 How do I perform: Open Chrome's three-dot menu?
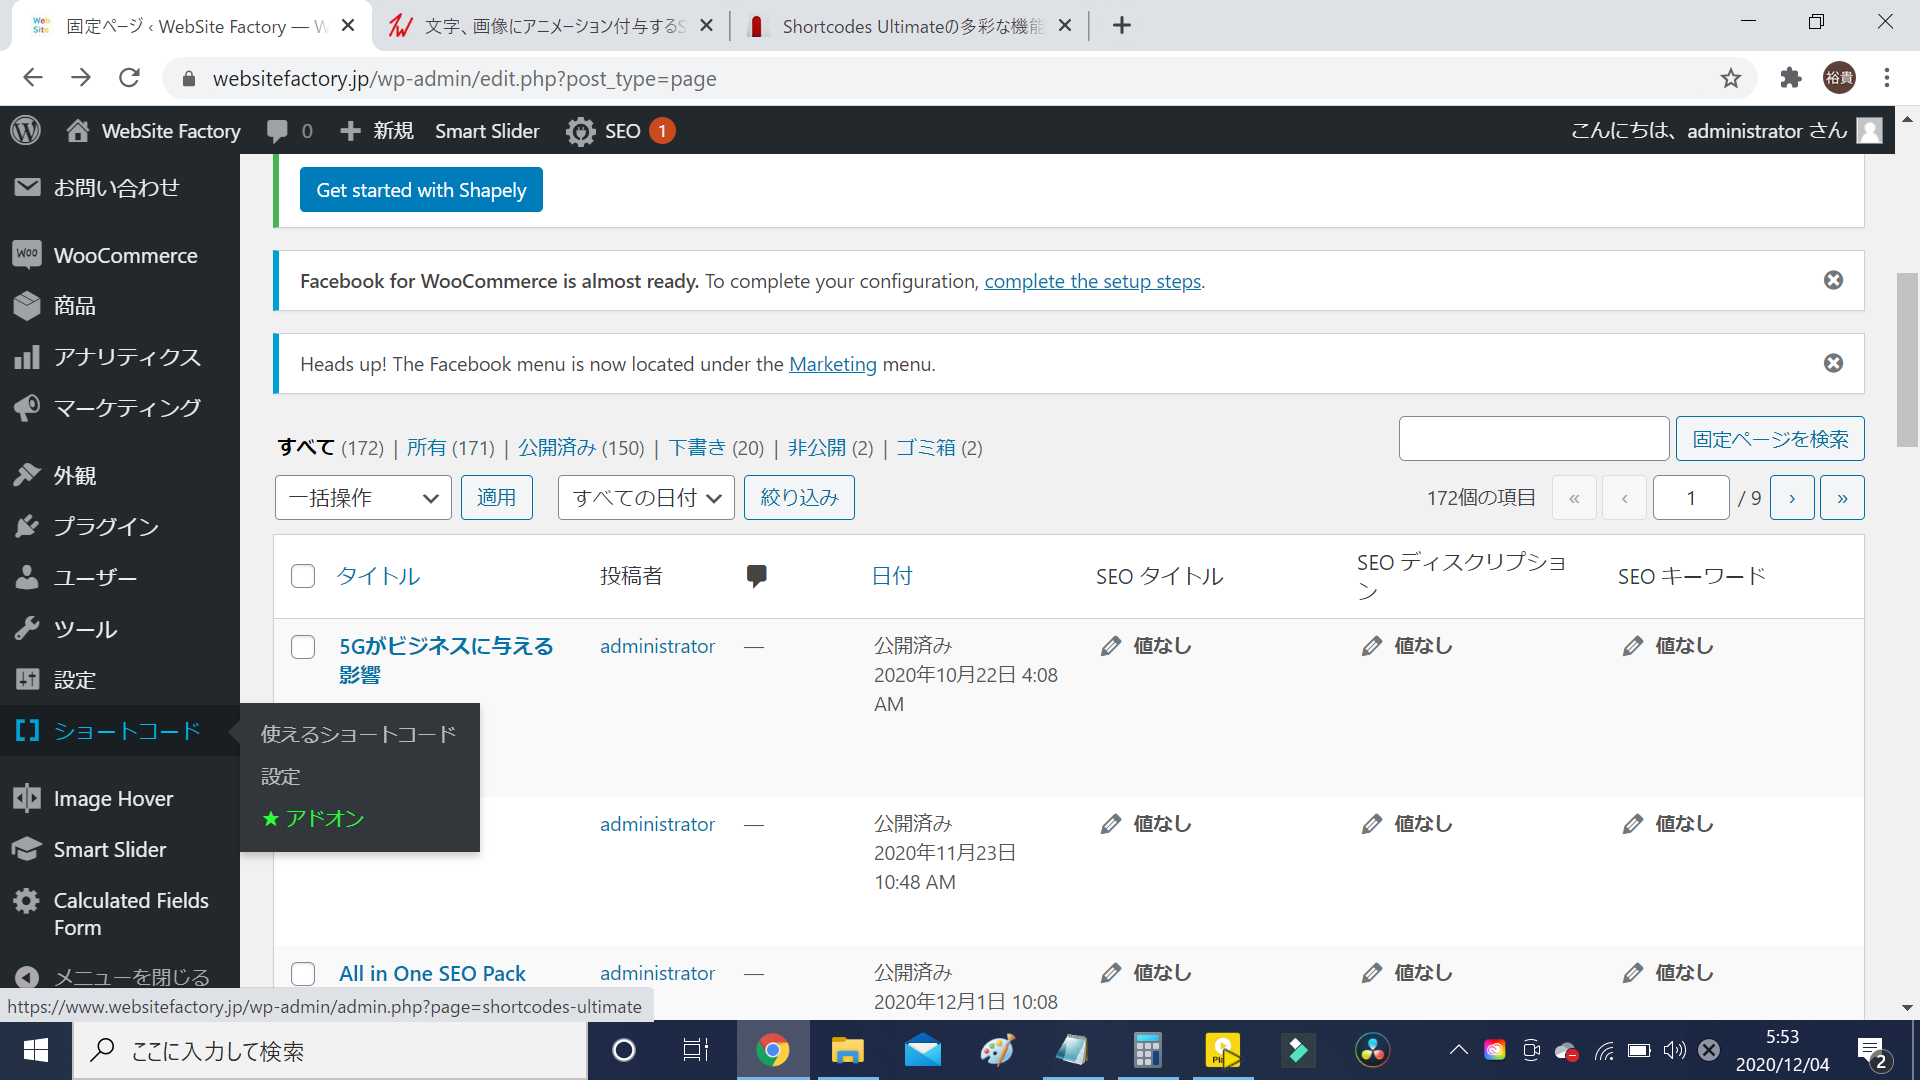1887,78
